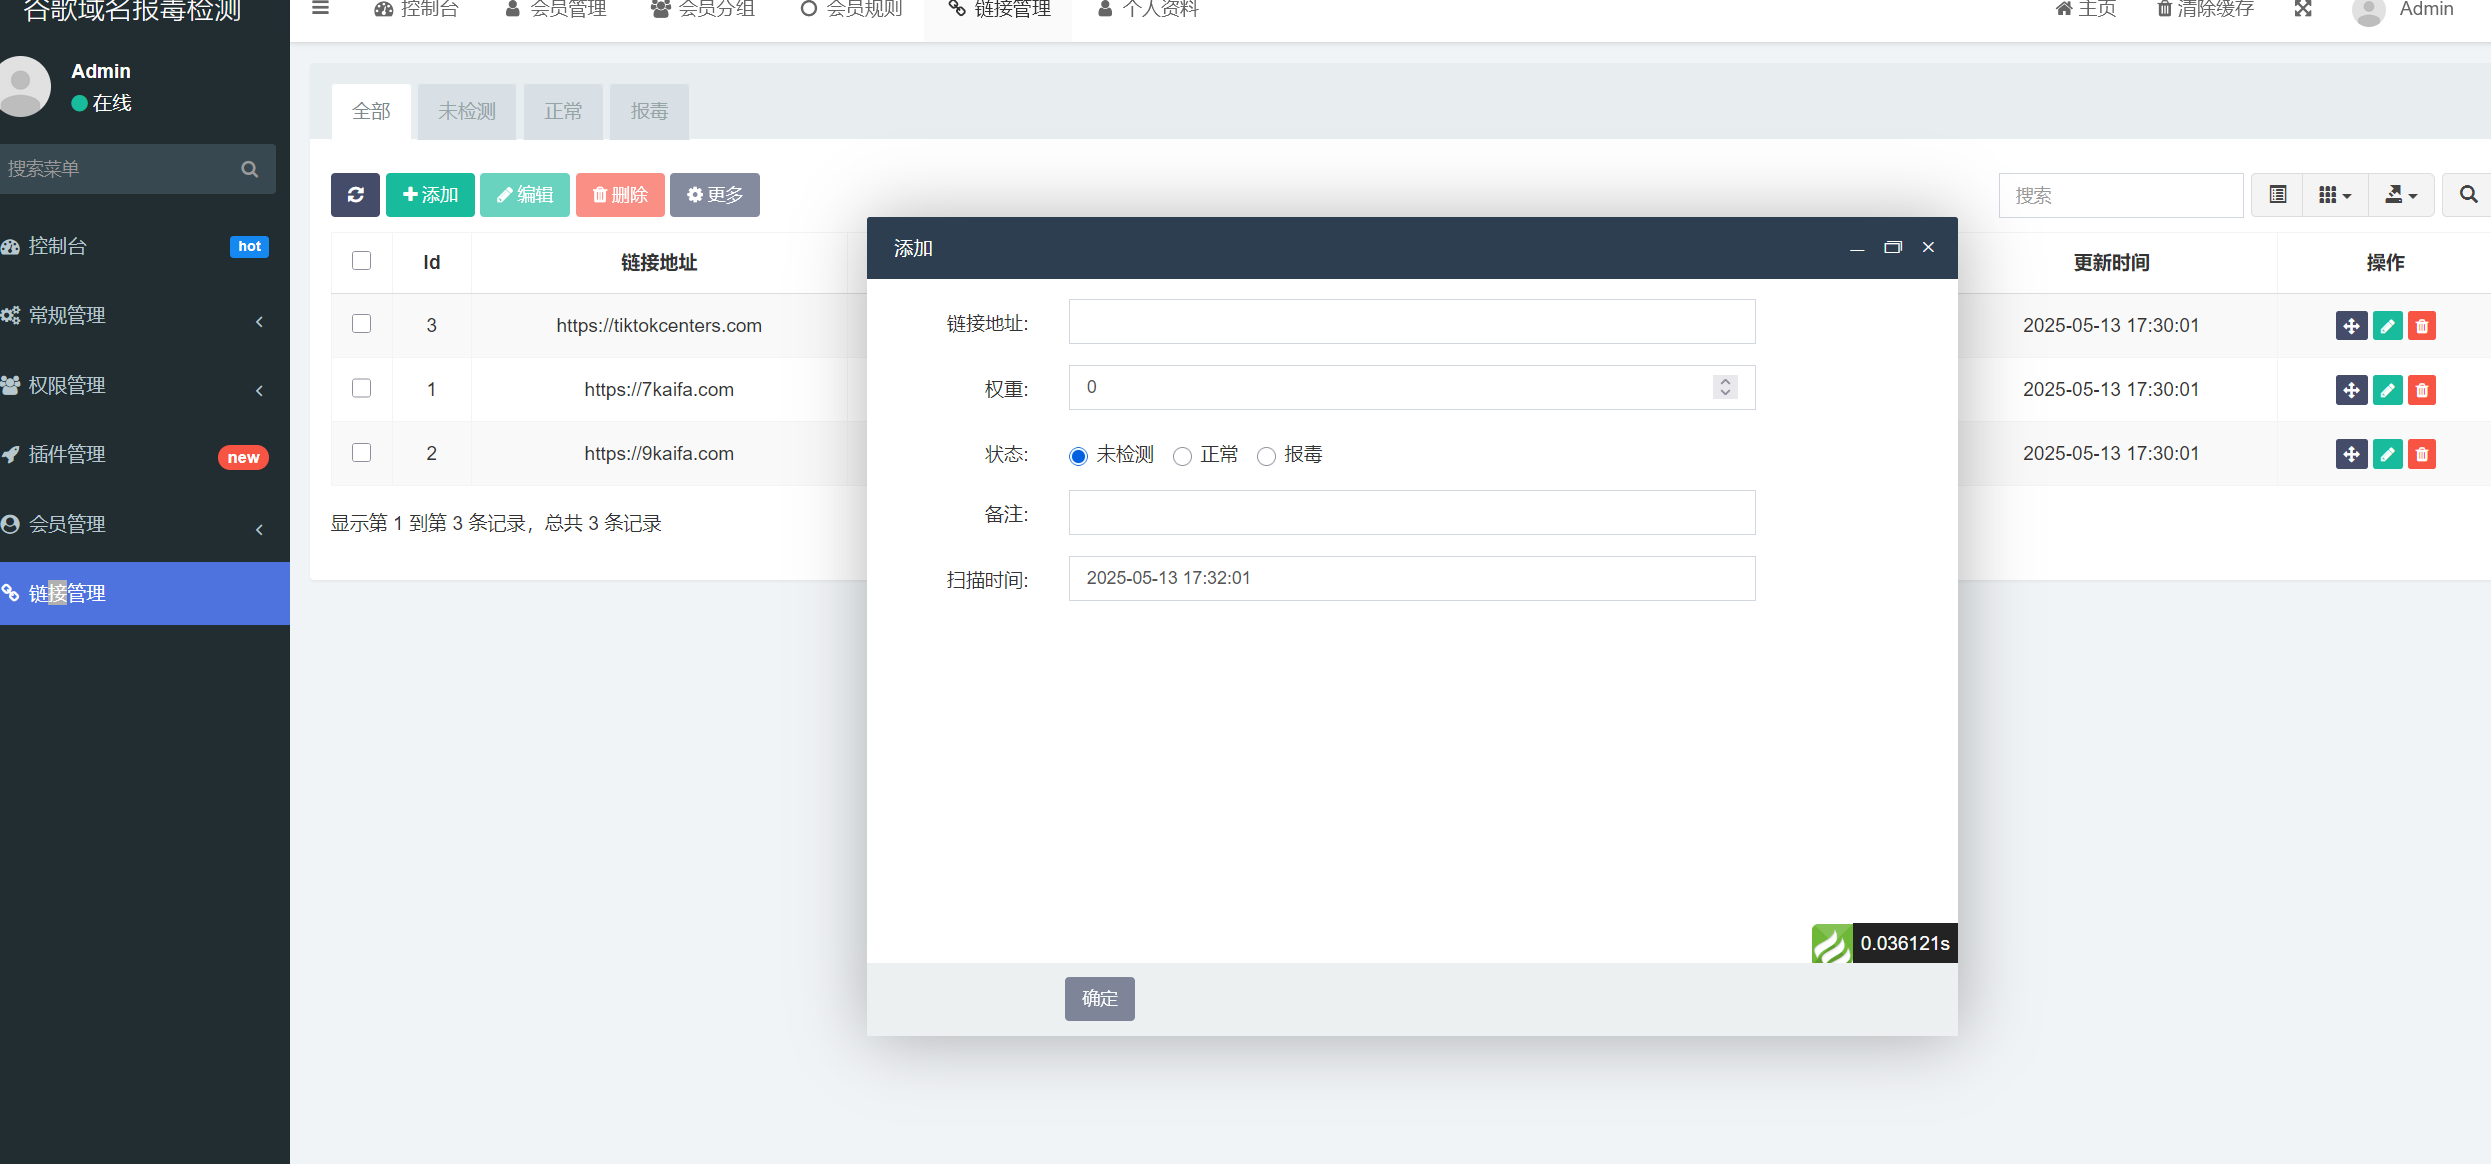The image size is (2491, 1164).
Task: Click the search magnifier icon beside table toolbar
Action: click(2468, 195)
